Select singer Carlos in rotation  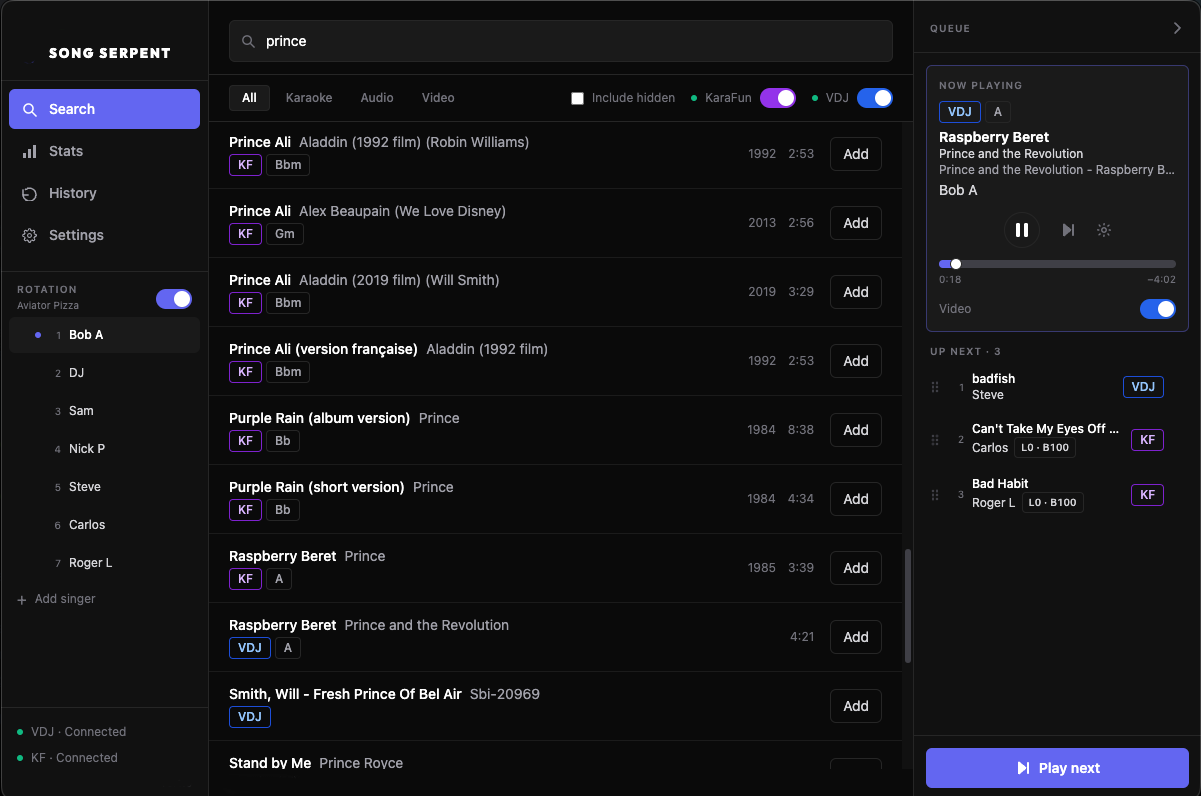pyautogui.click(x=104, y=525)
